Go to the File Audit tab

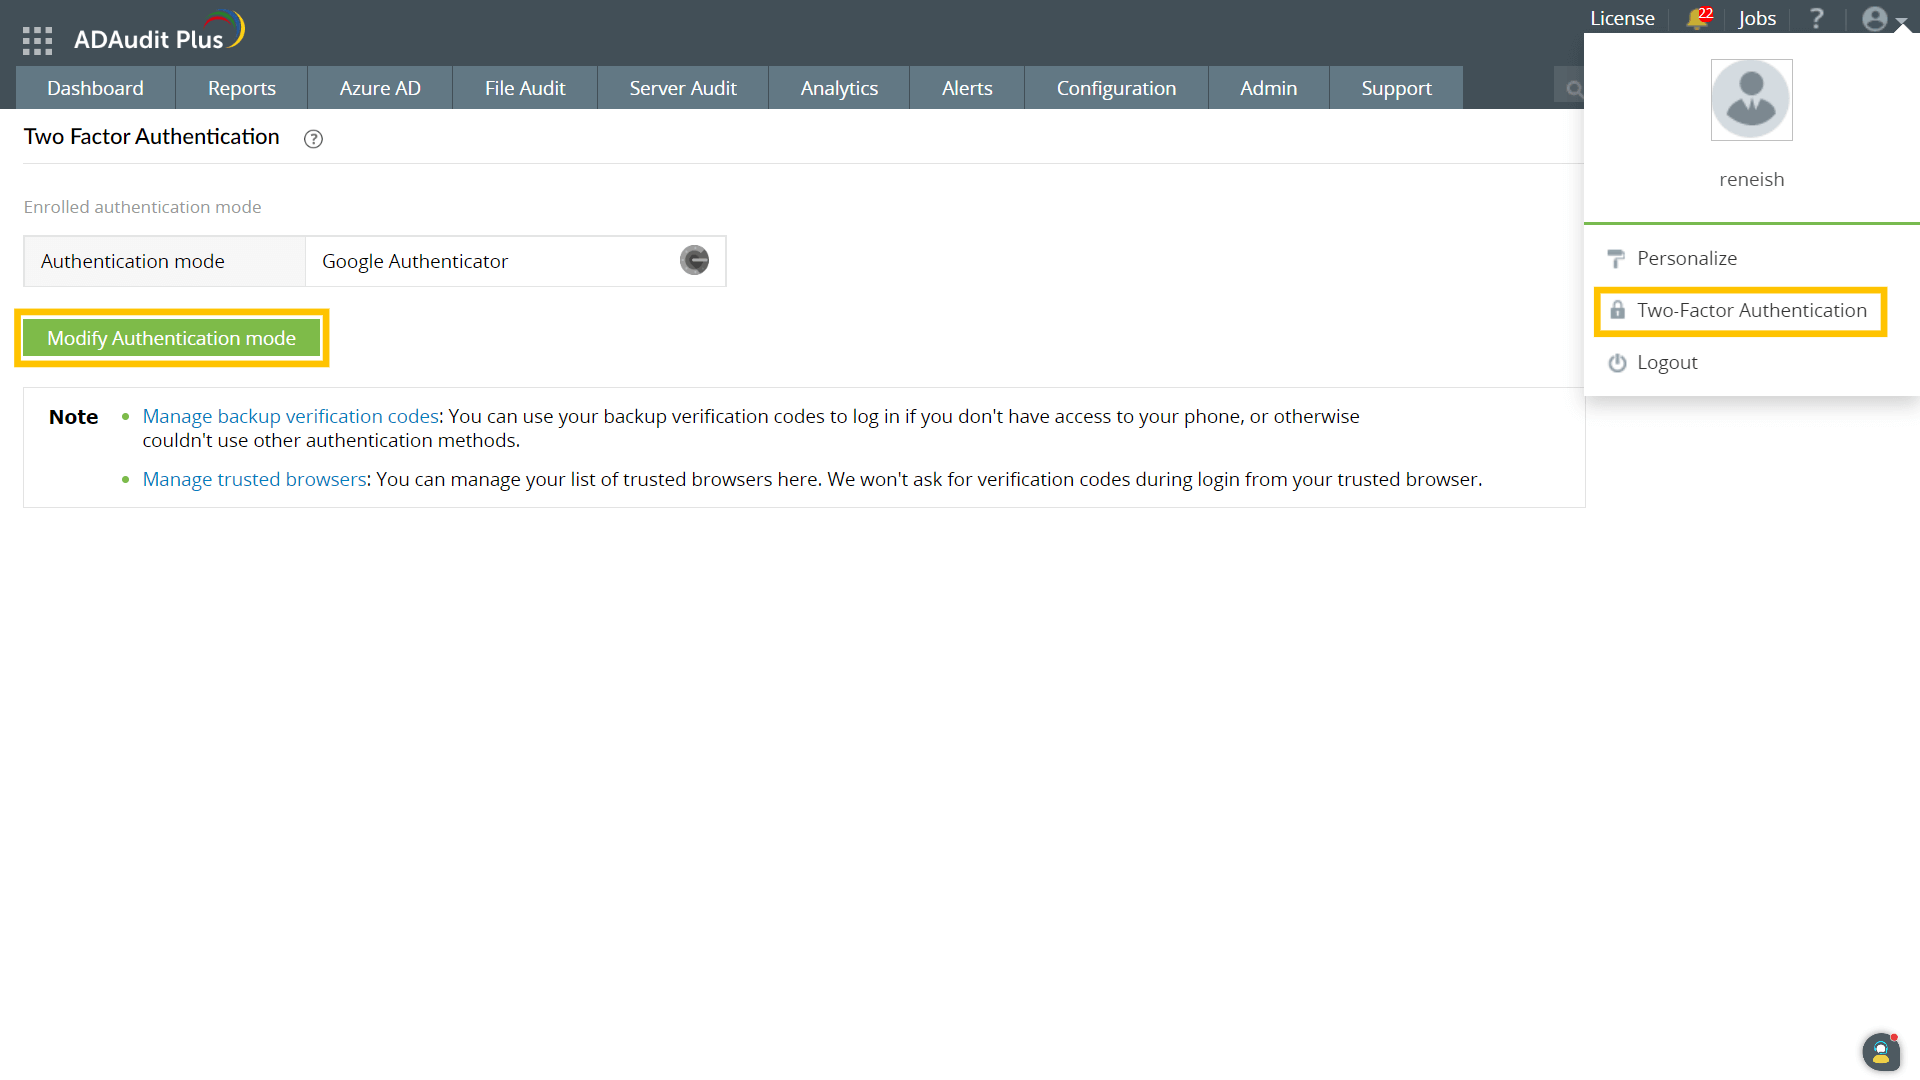point(525,88)
